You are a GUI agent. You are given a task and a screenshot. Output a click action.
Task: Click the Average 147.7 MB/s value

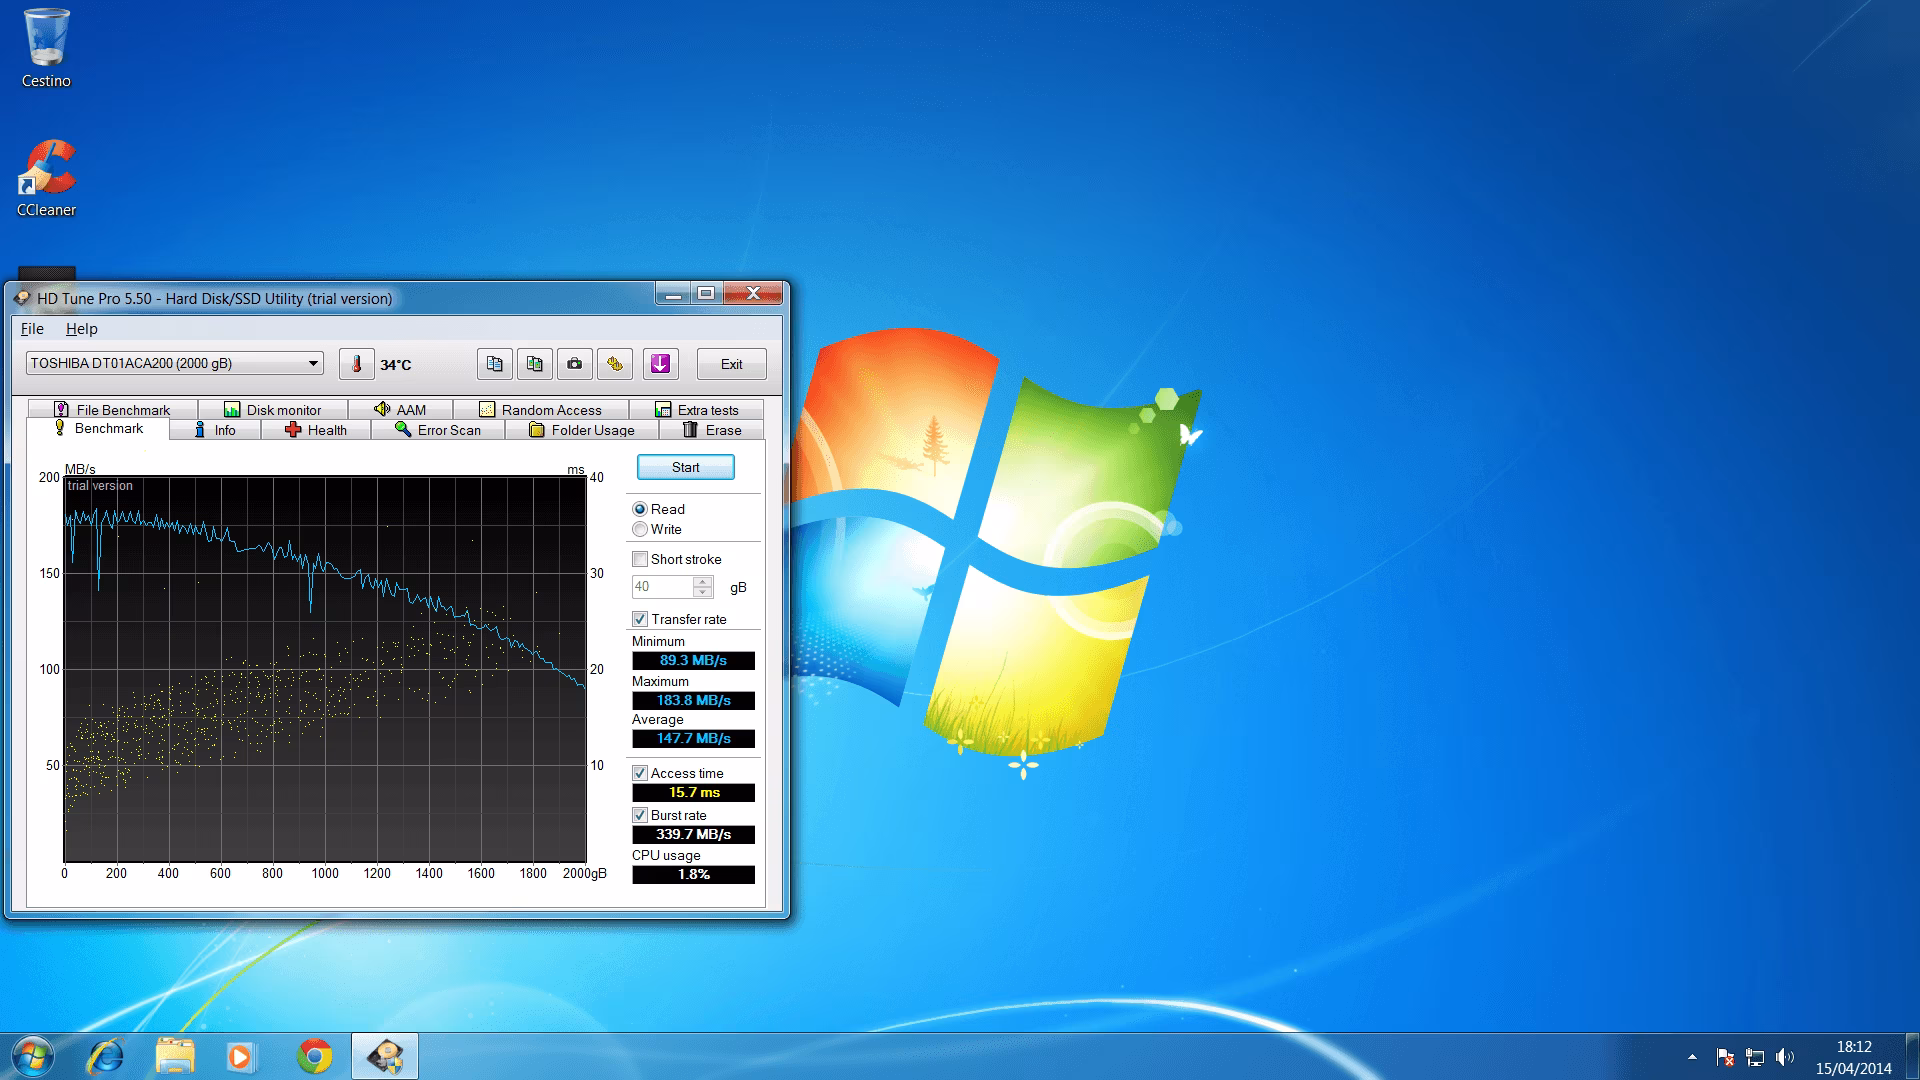(693, 738)
